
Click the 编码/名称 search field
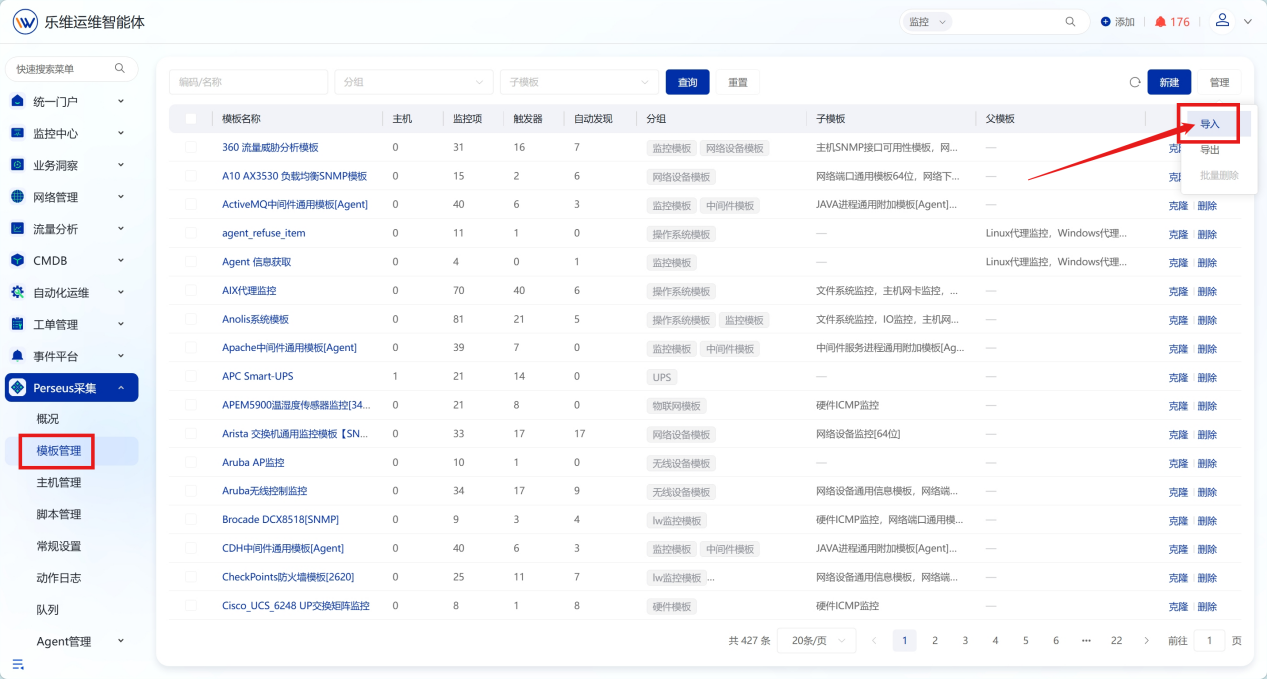tap(248, 83)
